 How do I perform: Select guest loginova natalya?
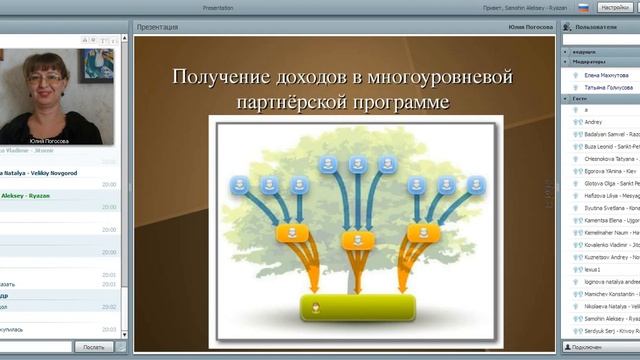tap(612, 282)
